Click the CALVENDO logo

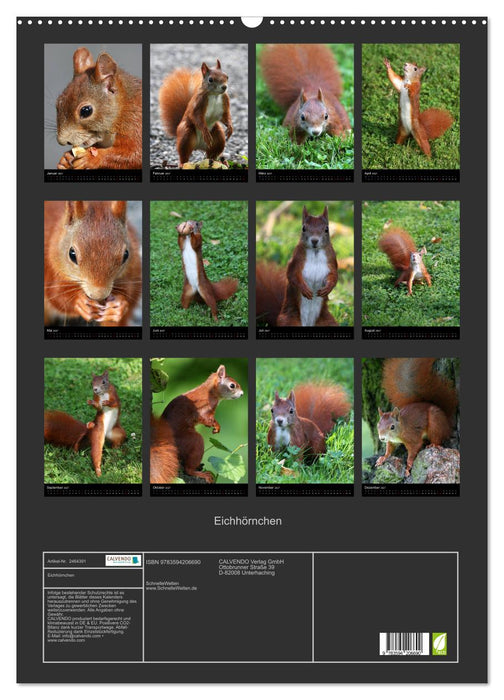point(123,560)
